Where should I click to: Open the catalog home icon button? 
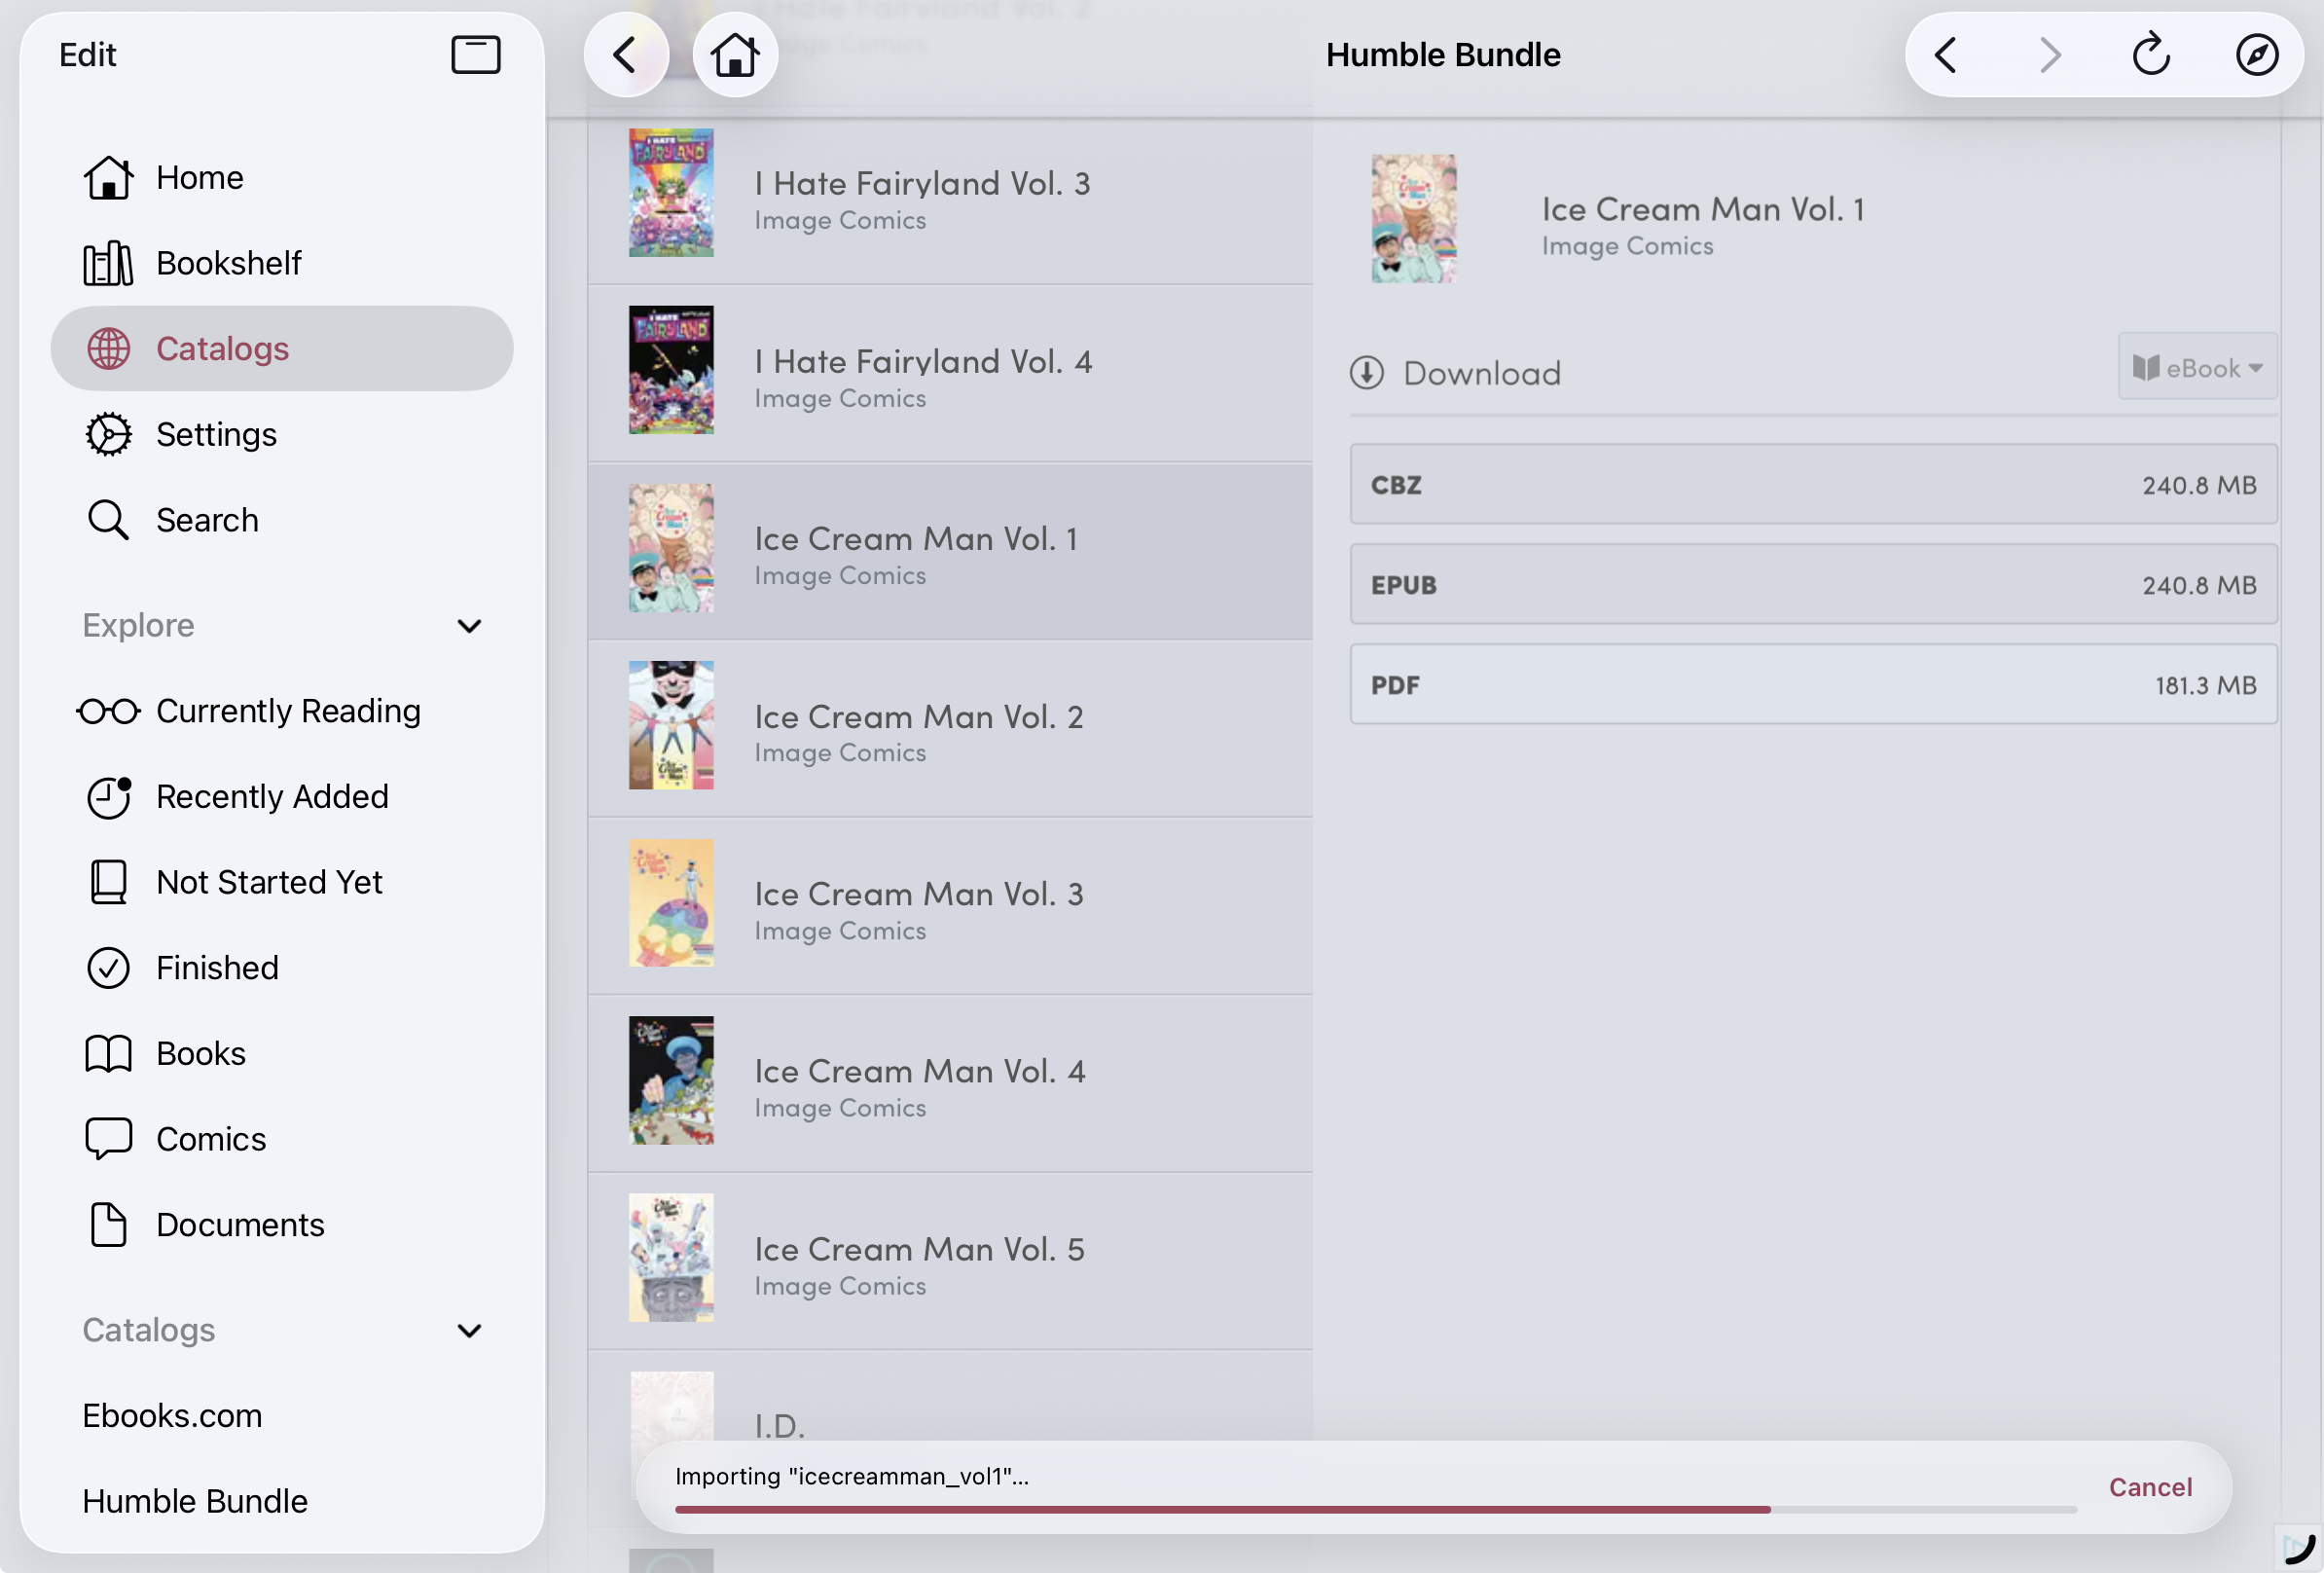coord(735,54)
